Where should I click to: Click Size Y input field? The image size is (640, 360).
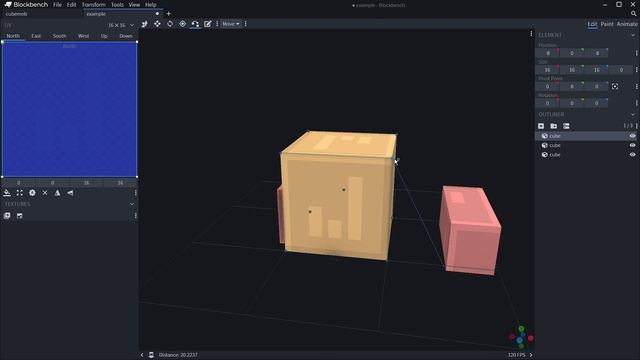(x=572, y=70)
